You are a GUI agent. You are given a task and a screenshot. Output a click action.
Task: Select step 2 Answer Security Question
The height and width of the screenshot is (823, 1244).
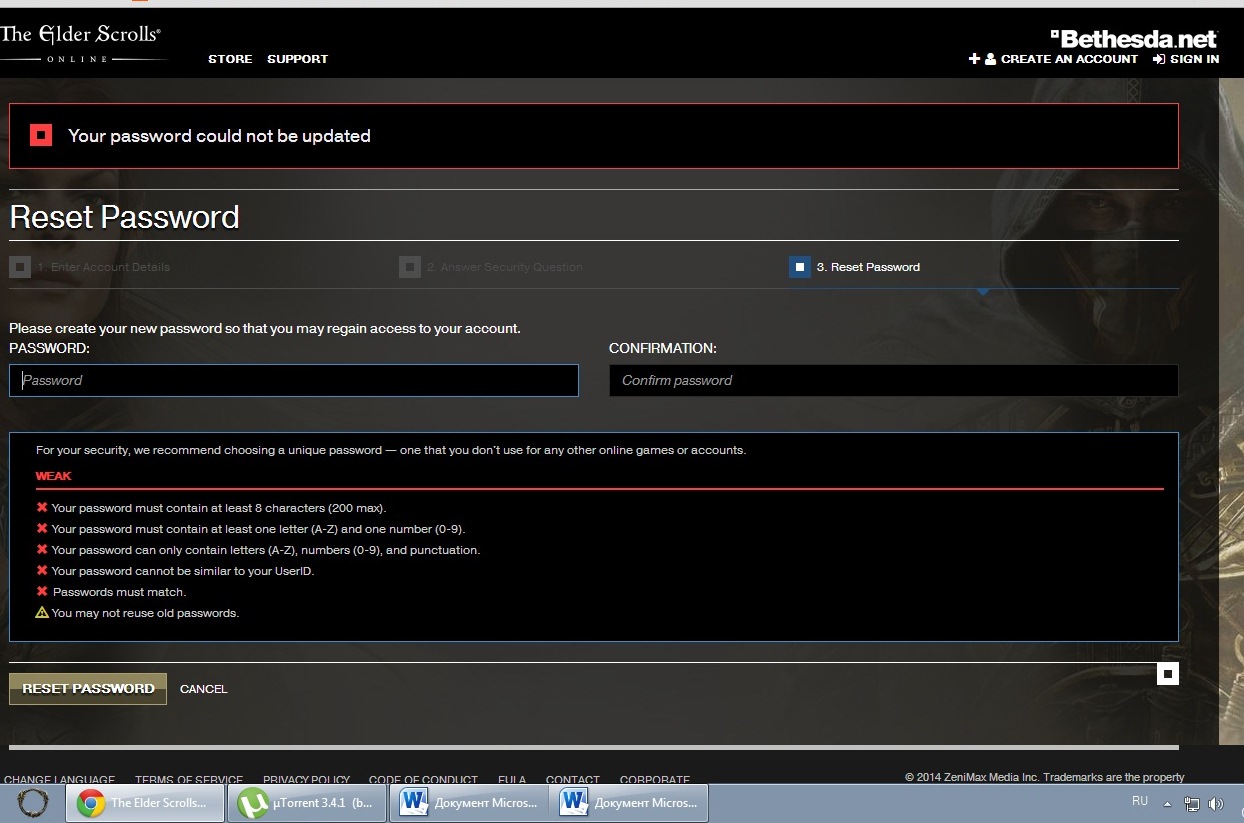[x=491, y=267]
